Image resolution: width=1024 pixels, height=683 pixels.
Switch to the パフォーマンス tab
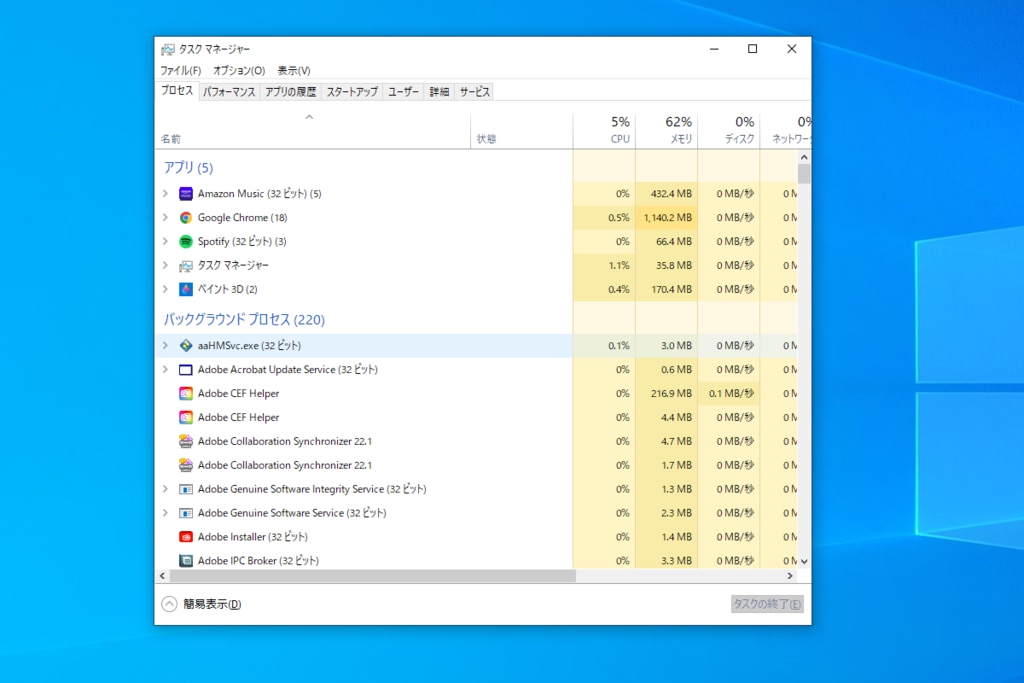229,92
